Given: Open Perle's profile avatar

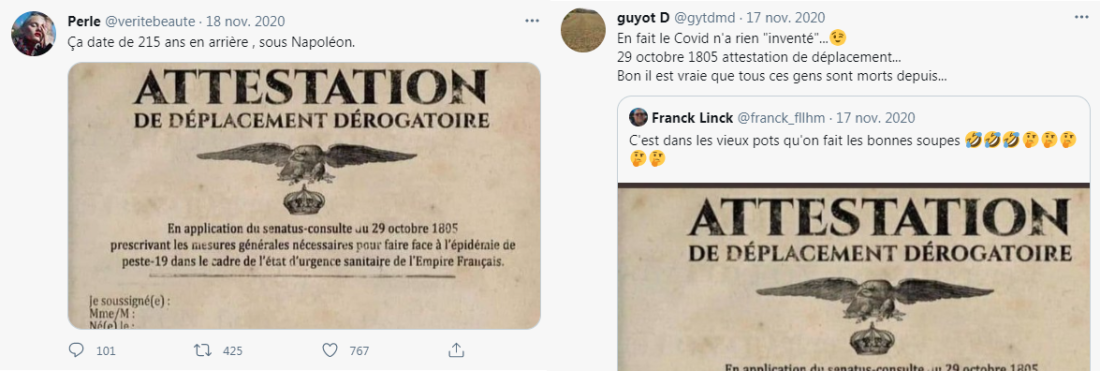Looking at the screenshot, I should tap(33, 34).
